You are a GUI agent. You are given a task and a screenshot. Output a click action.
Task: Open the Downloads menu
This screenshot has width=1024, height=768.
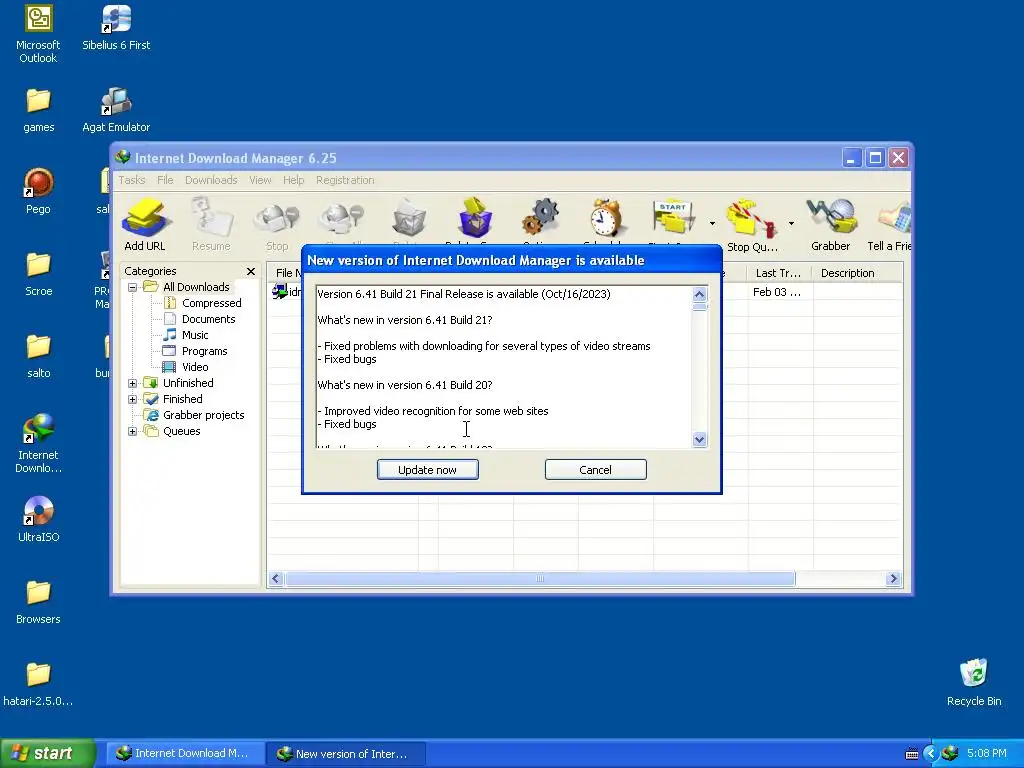click(x=211, y=180)
